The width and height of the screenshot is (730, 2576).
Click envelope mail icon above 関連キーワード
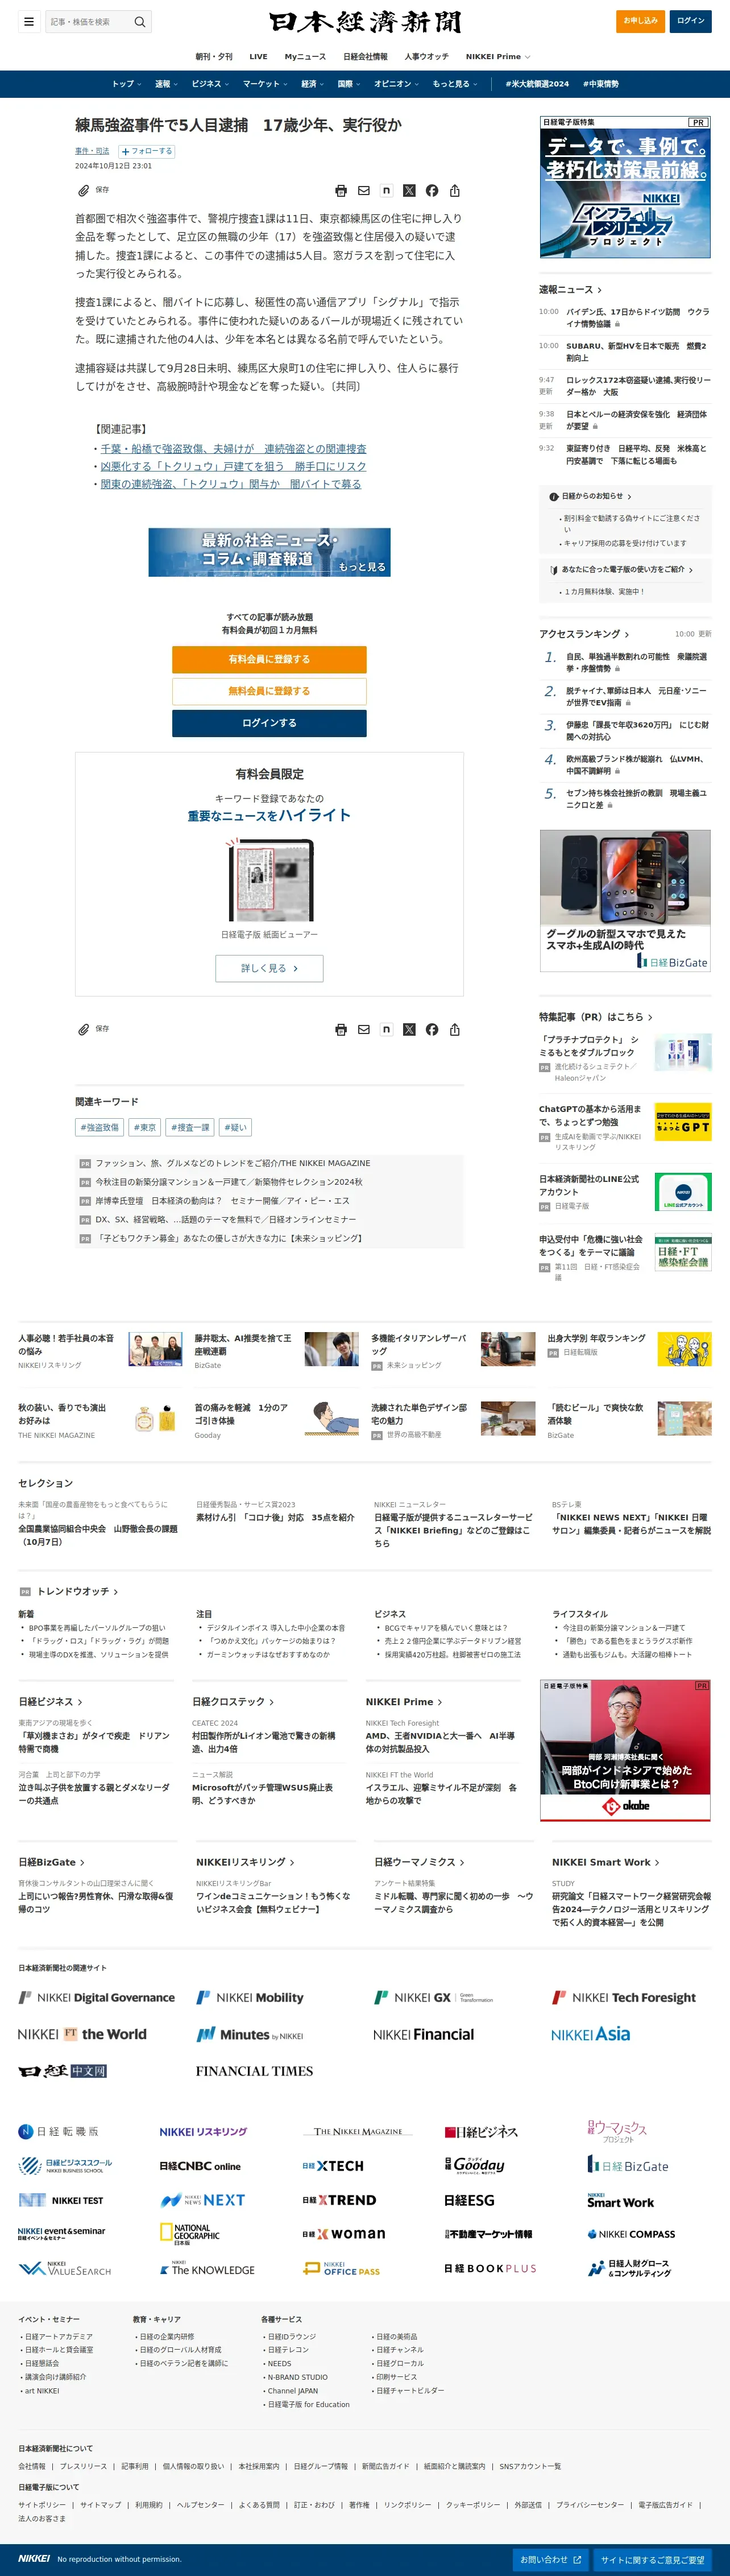pos(364,1030)
